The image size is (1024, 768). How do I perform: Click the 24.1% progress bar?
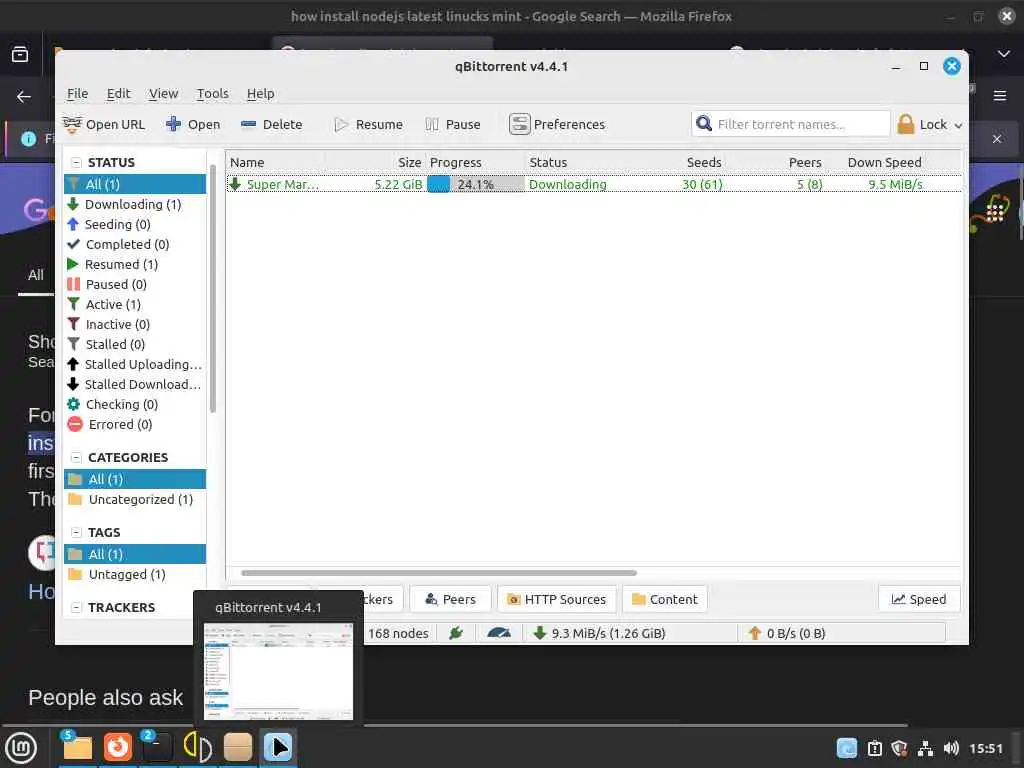[475, 185]
